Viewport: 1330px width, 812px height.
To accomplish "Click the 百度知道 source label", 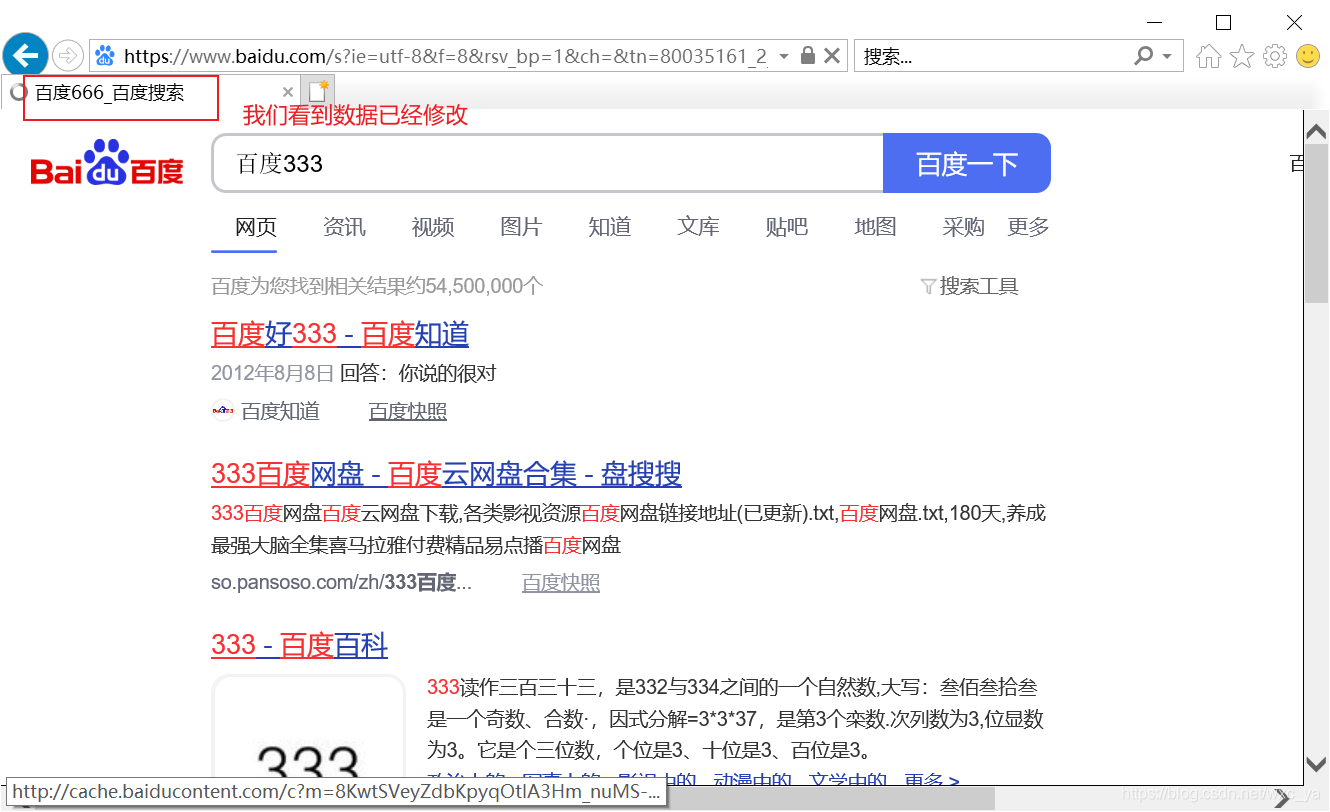I will [280, 411].
